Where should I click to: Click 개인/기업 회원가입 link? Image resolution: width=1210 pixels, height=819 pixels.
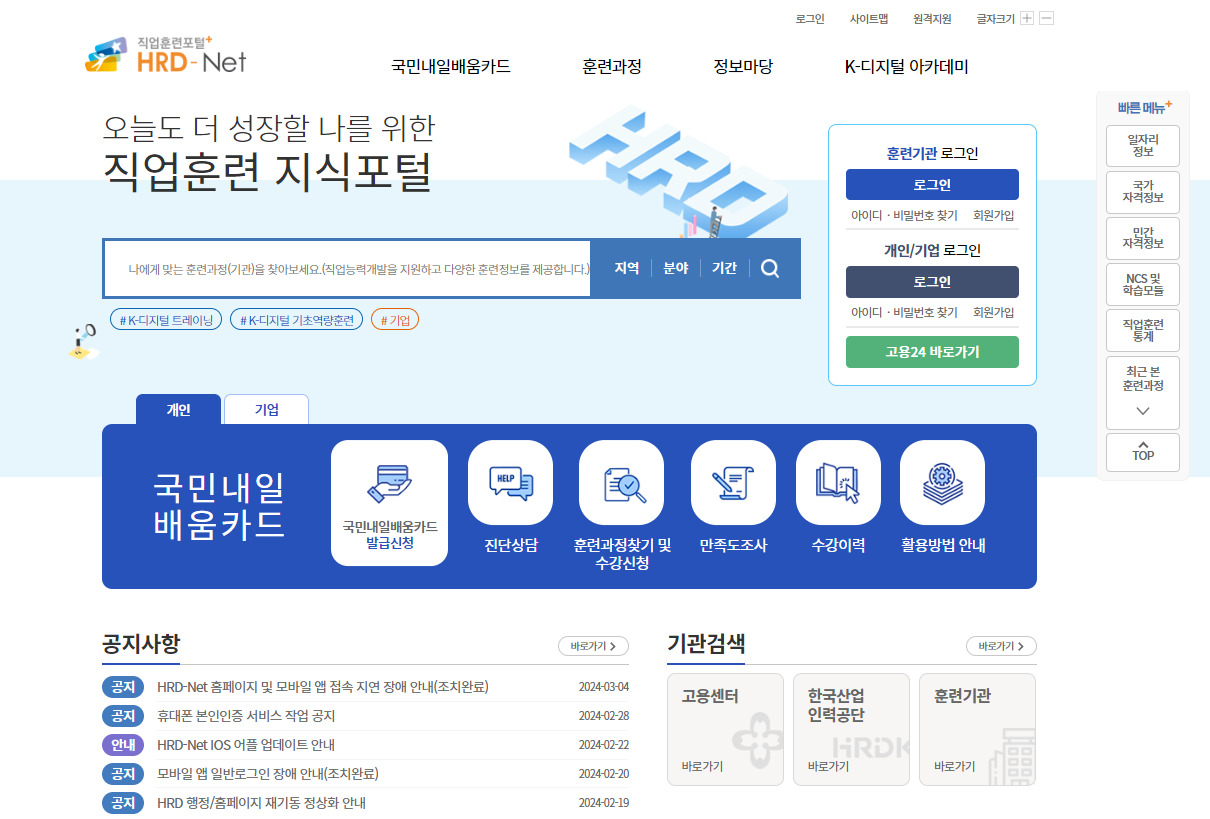tap(994, 313)
